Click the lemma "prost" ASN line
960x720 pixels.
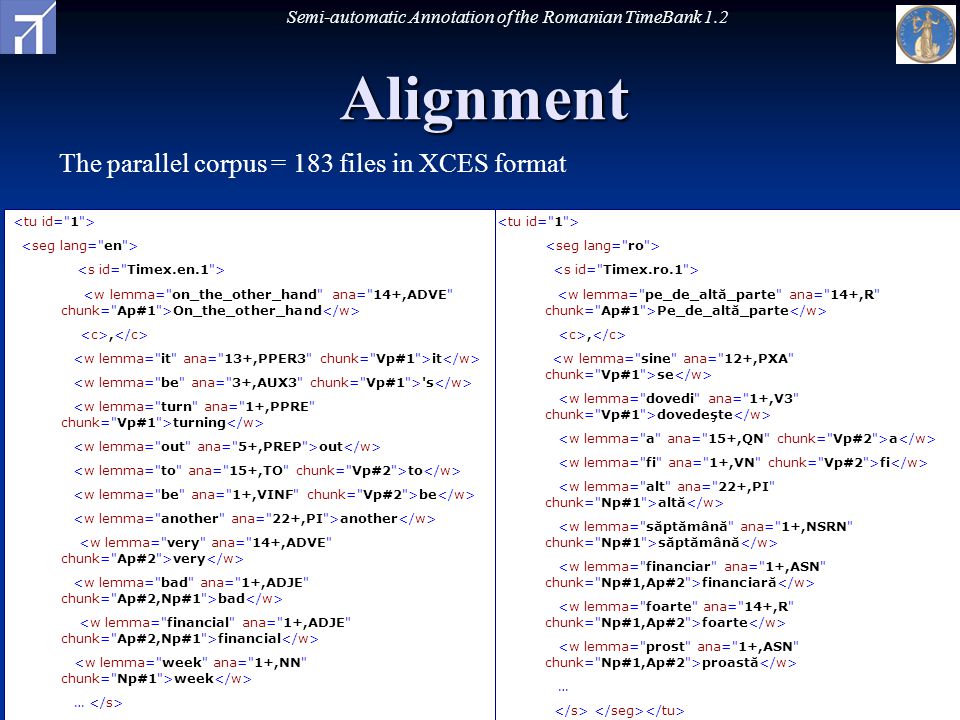coord(679,647)
